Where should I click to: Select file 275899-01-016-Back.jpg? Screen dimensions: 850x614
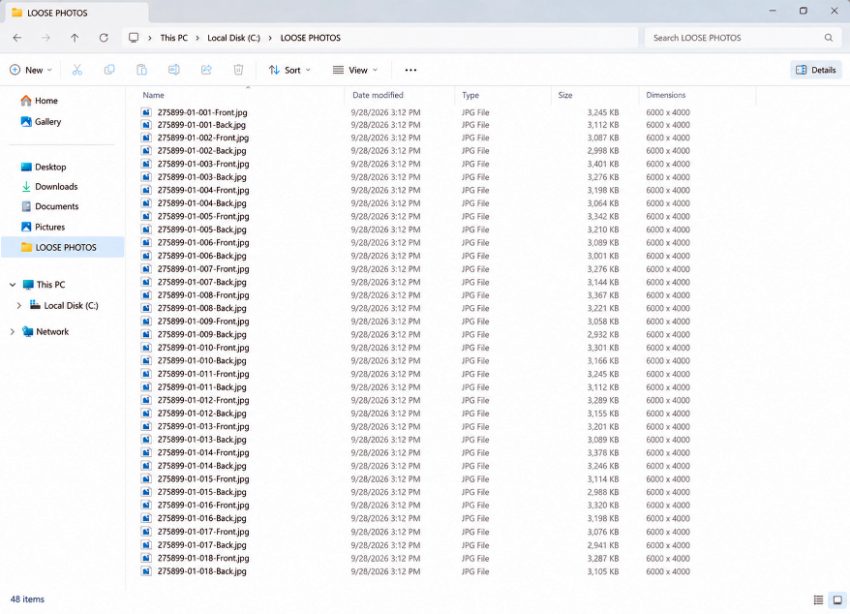202,518
